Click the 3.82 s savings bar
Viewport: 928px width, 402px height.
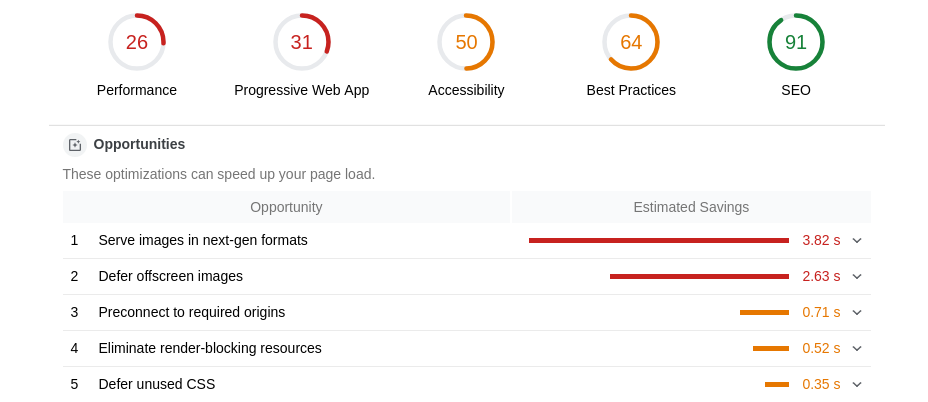click(659, 240)
